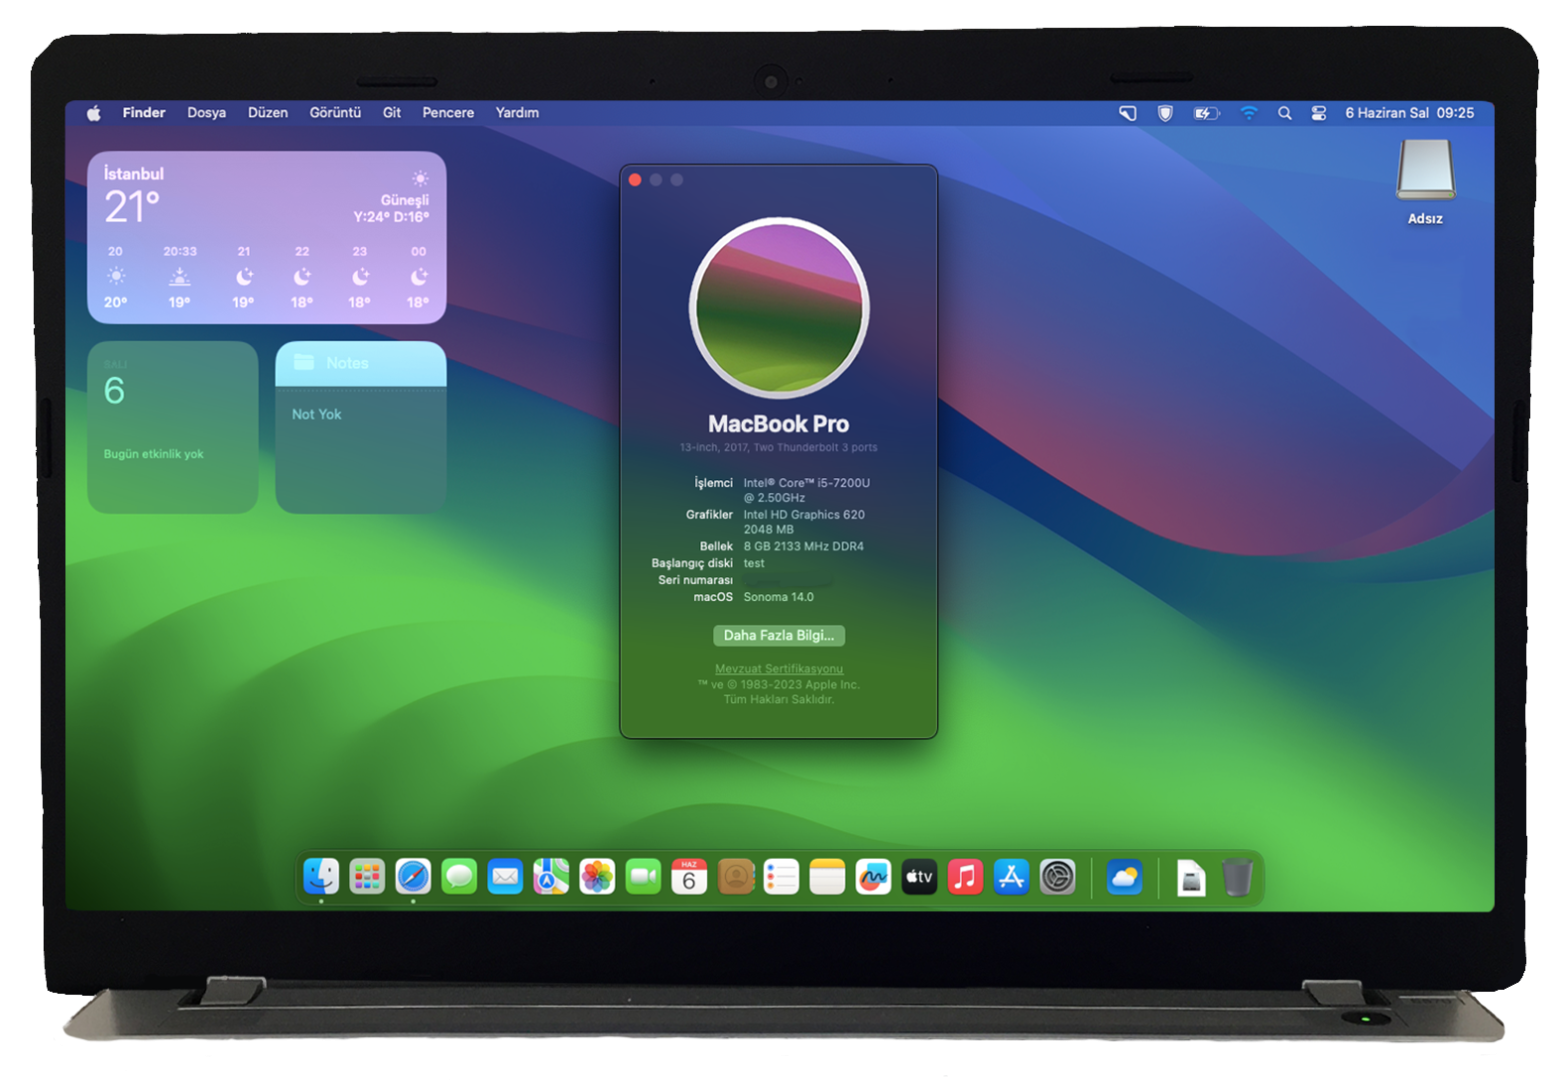This screenshot has height=1080, width=1566.
Task: Launch Safari from the Dock
Action: 413,877
